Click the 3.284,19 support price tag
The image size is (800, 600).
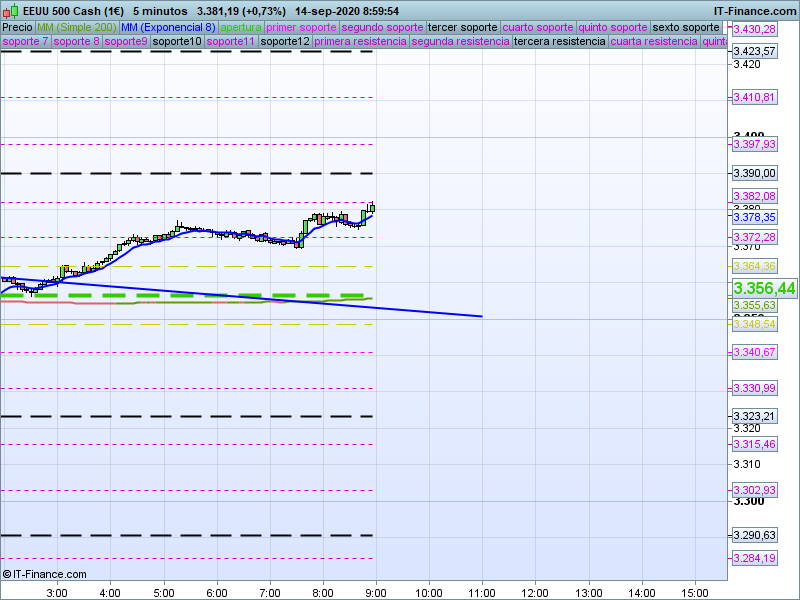pyautogui.click(x=754, y=558)
